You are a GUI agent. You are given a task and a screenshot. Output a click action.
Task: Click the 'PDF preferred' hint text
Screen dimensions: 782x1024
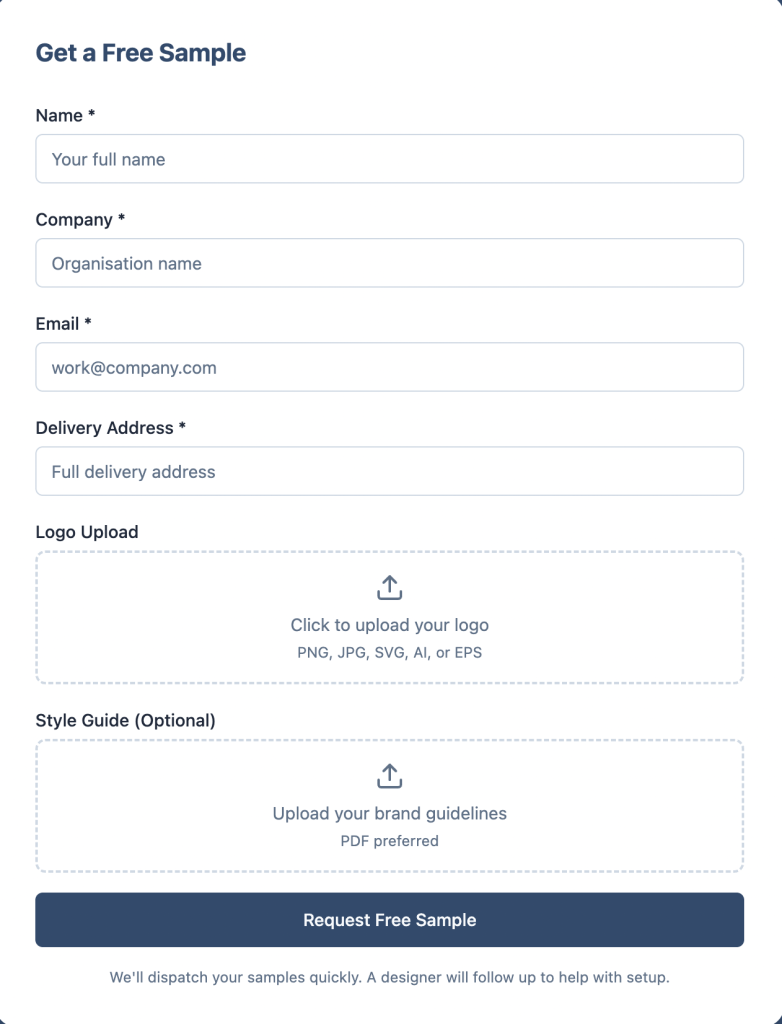pyautogui.click(x=389, y=840)
